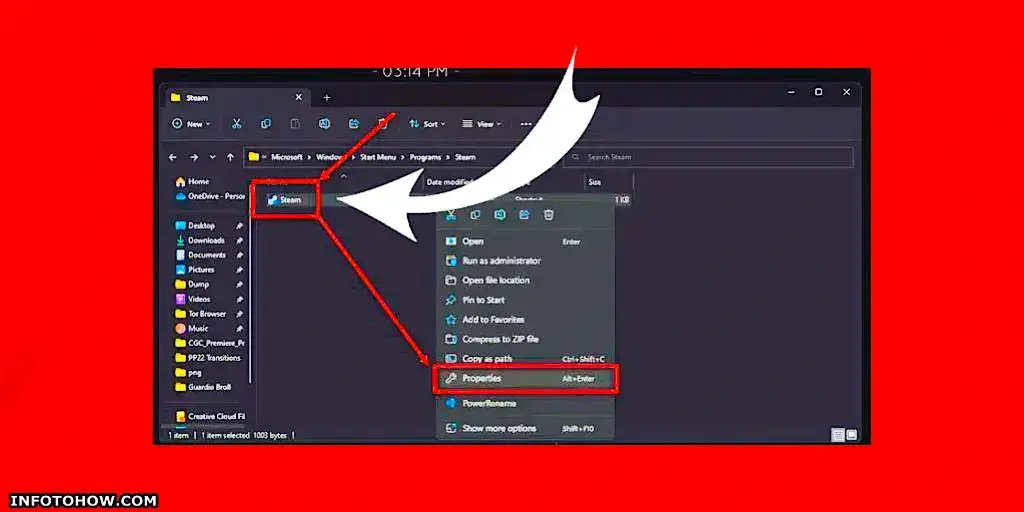Viewport: 1024px width, 512px height.
Task: Open the Sort dropdown
Action: tap(427, 124)
